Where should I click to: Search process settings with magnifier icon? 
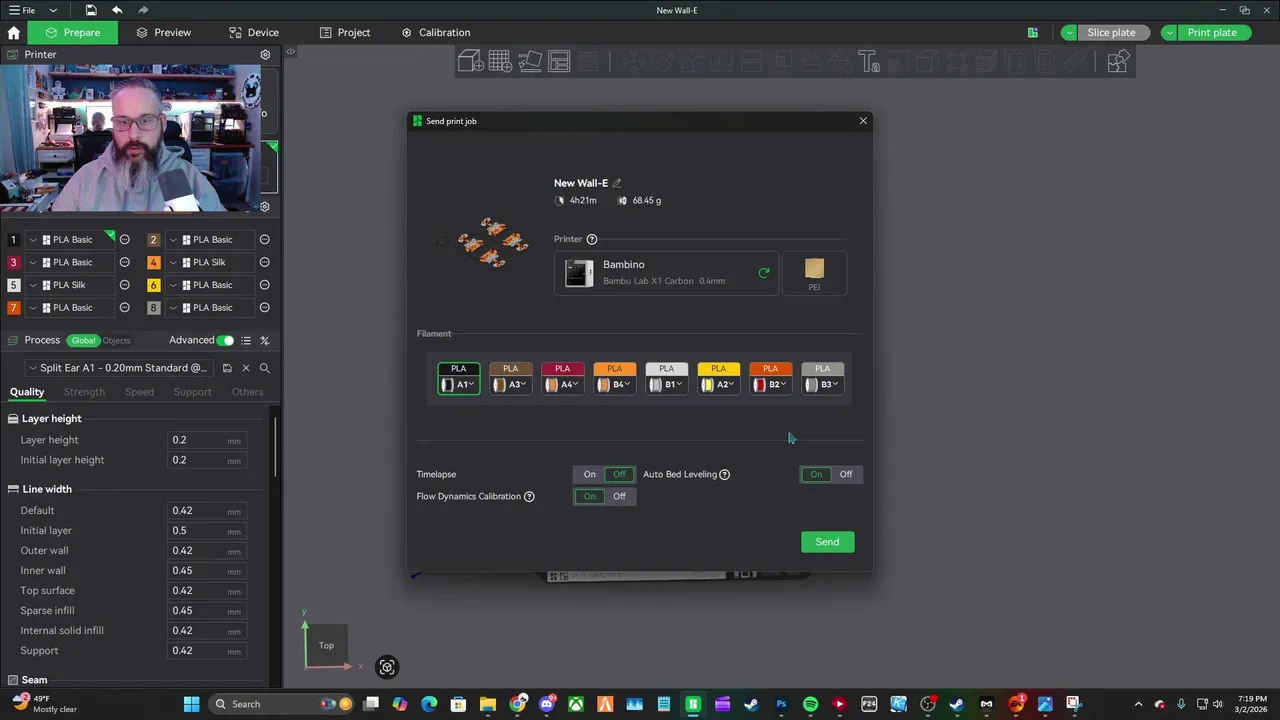[264, 368]
